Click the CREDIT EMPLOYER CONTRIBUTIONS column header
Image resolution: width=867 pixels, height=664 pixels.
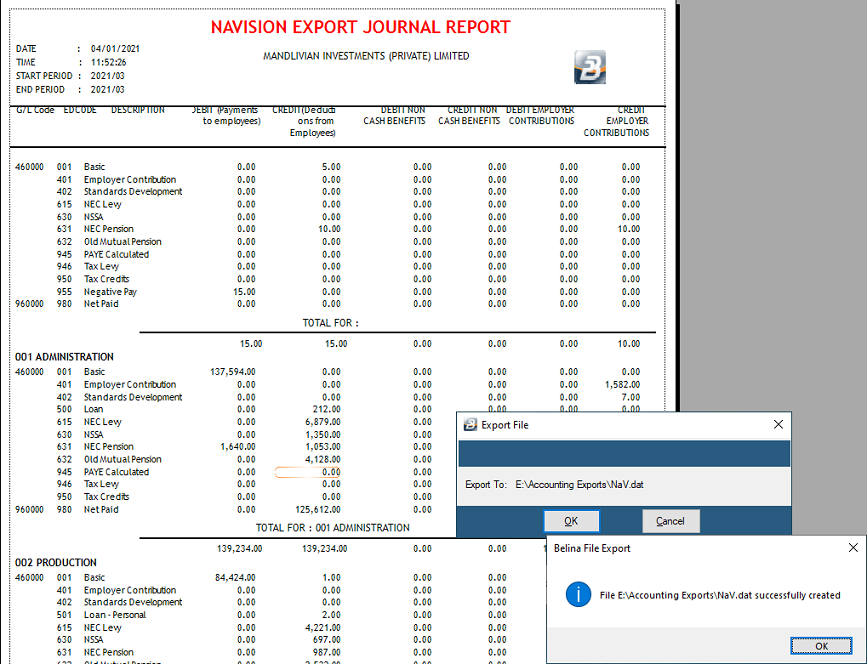617,121
